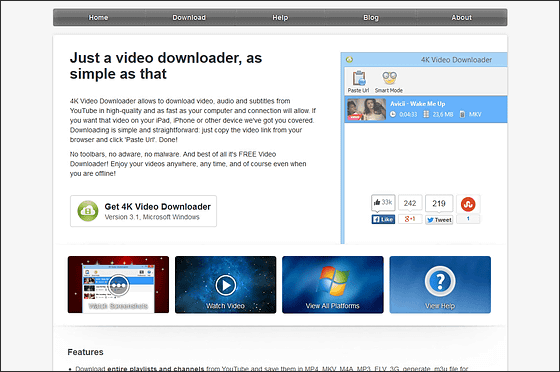Open the Help menu item
Image resolution: width=560 pixels, height=372 pixels.
point(280,17)
